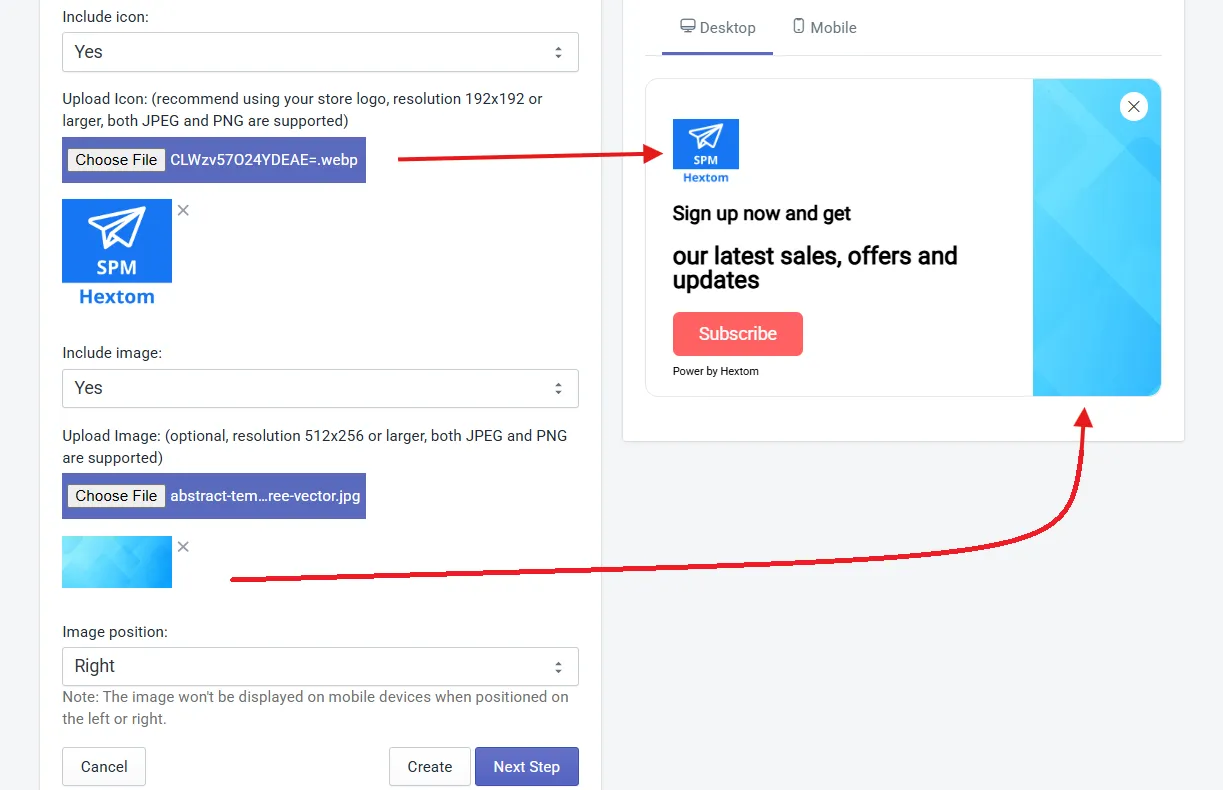This screenshot has width=1223, height=790.
Task: Click the blue abstract image thumbnail
Action: 117,562
